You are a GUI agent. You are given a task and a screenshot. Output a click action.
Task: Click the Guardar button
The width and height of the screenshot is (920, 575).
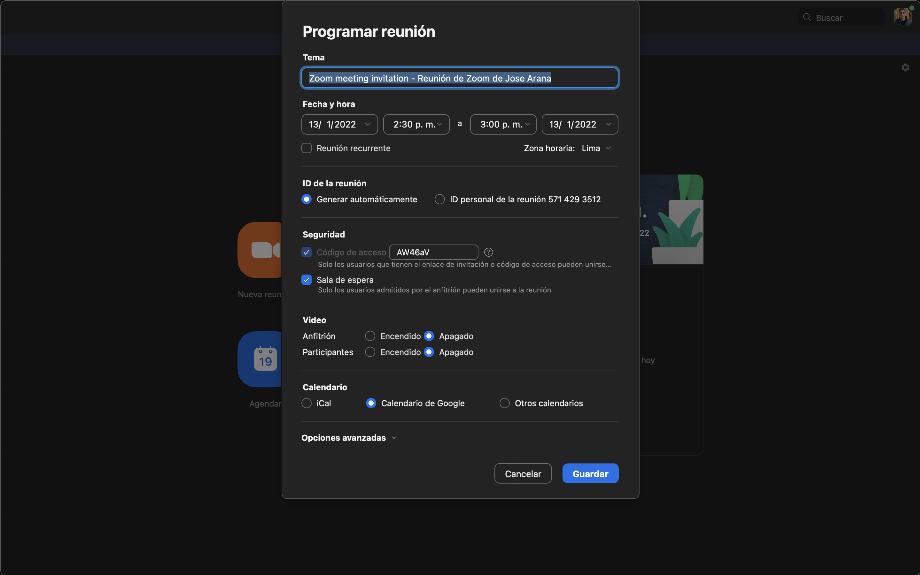[590, 473]
